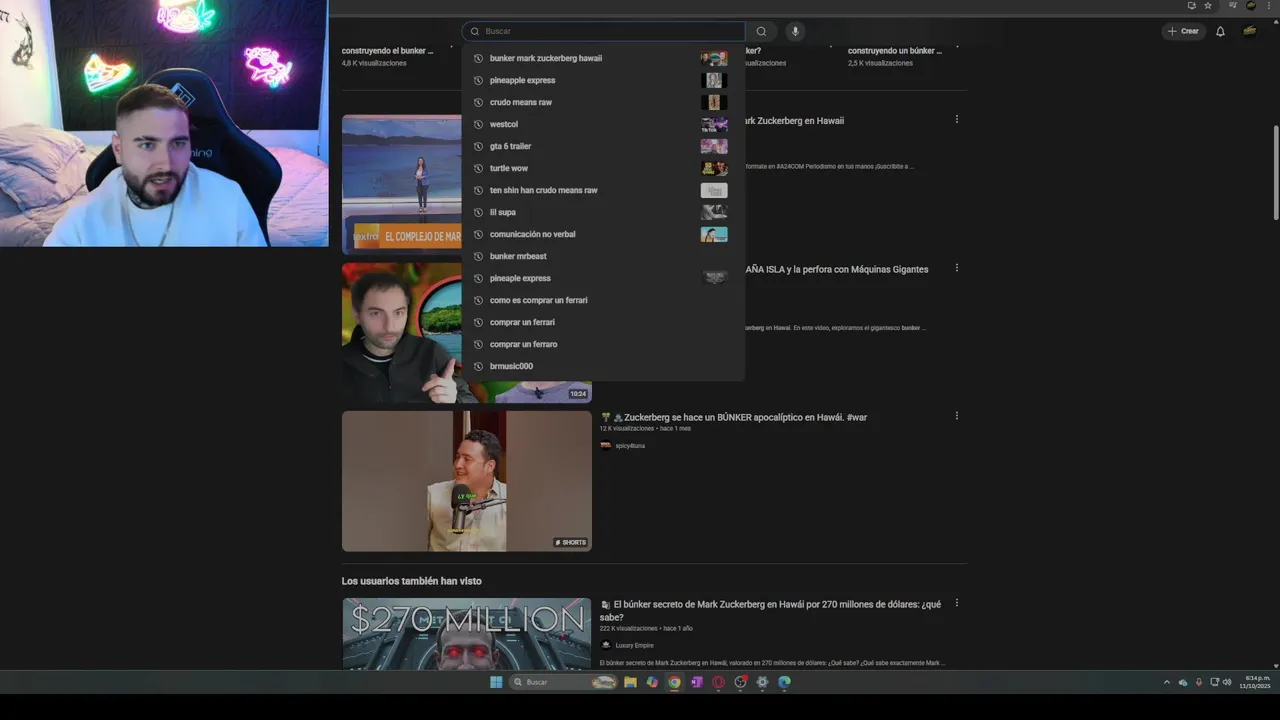Click history clock icon beside 'brmusic000'
Viewport: 1280px width, 720px height.
pos(478,366)
